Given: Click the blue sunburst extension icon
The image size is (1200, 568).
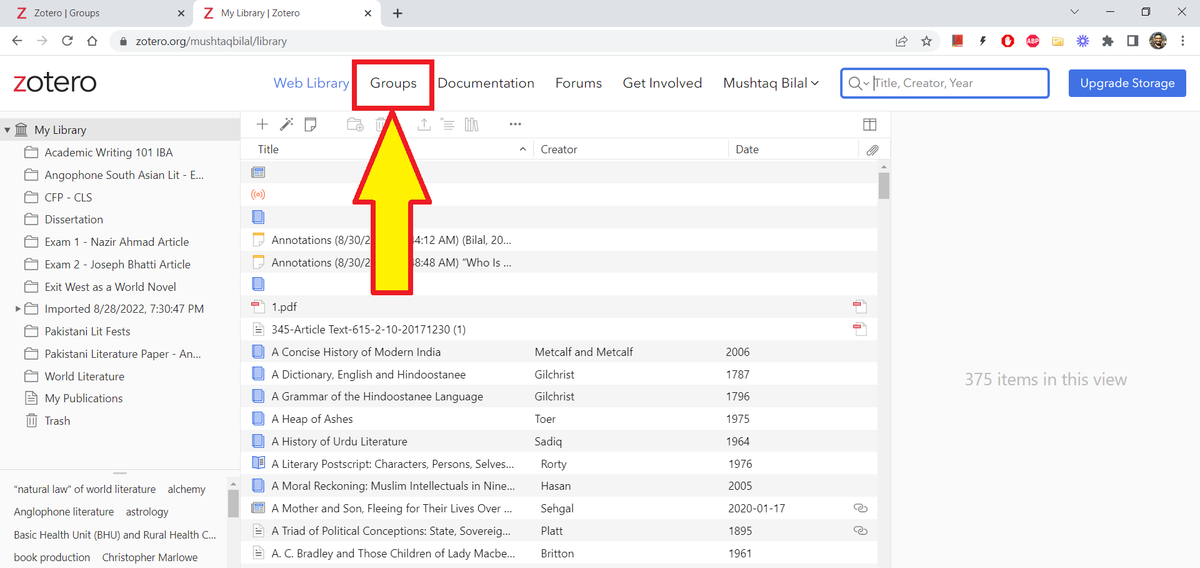Looking at the screenshot, I should pyautogui.click(x=1082, y=41).
